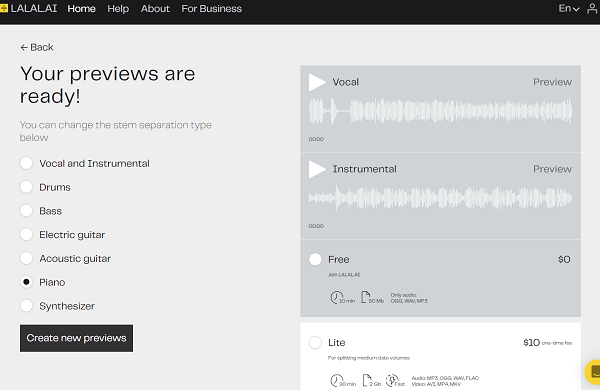This screenshot has height=390, width=600.
Task: Choose the Bass stem option
Action: tap(26, 211)
